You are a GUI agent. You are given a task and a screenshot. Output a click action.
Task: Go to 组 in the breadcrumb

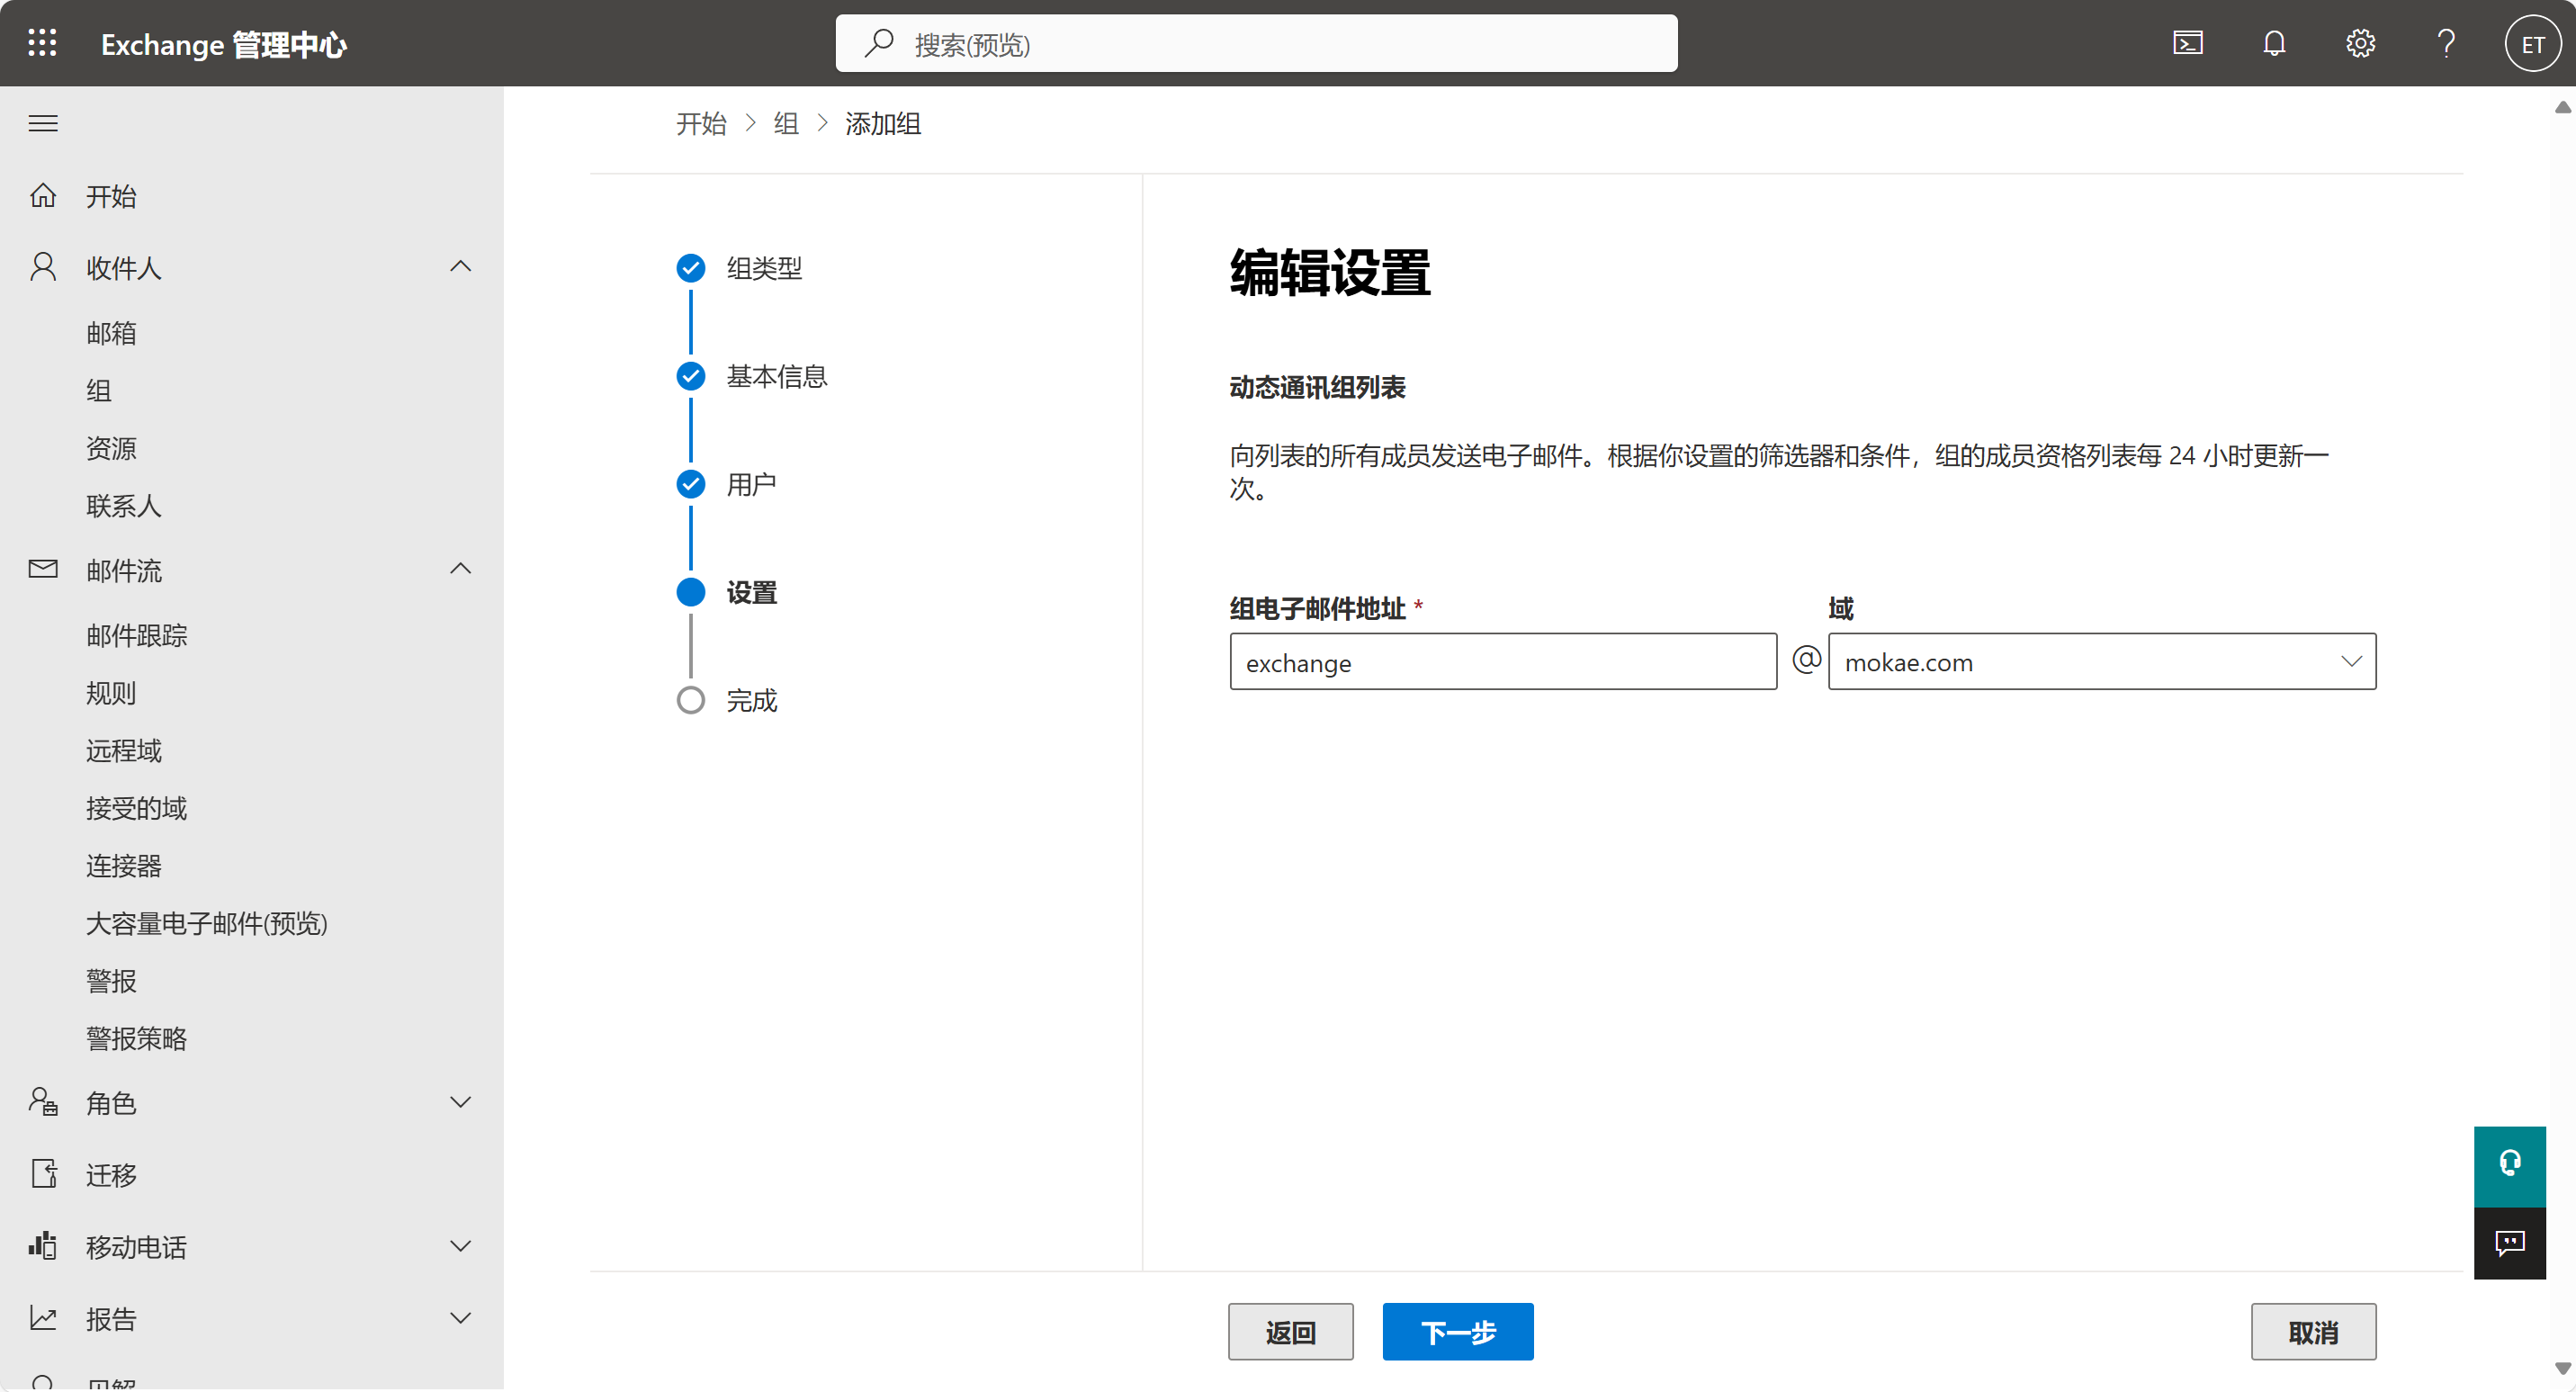786,124
